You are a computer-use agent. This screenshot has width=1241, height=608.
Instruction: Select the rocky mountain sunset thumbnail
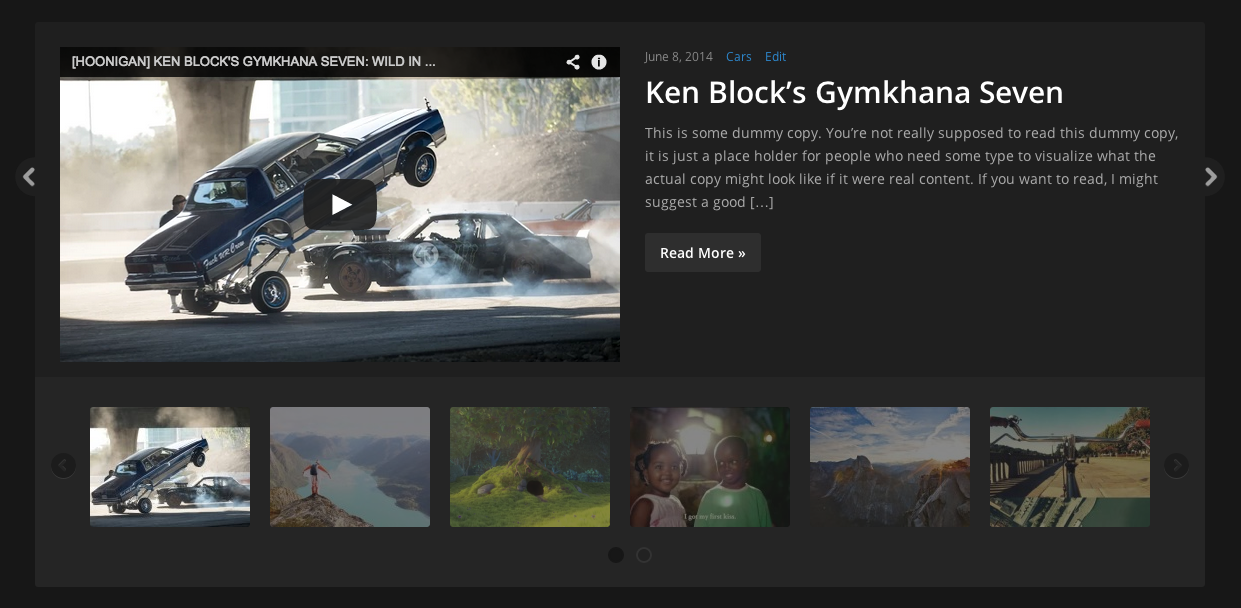890,467
